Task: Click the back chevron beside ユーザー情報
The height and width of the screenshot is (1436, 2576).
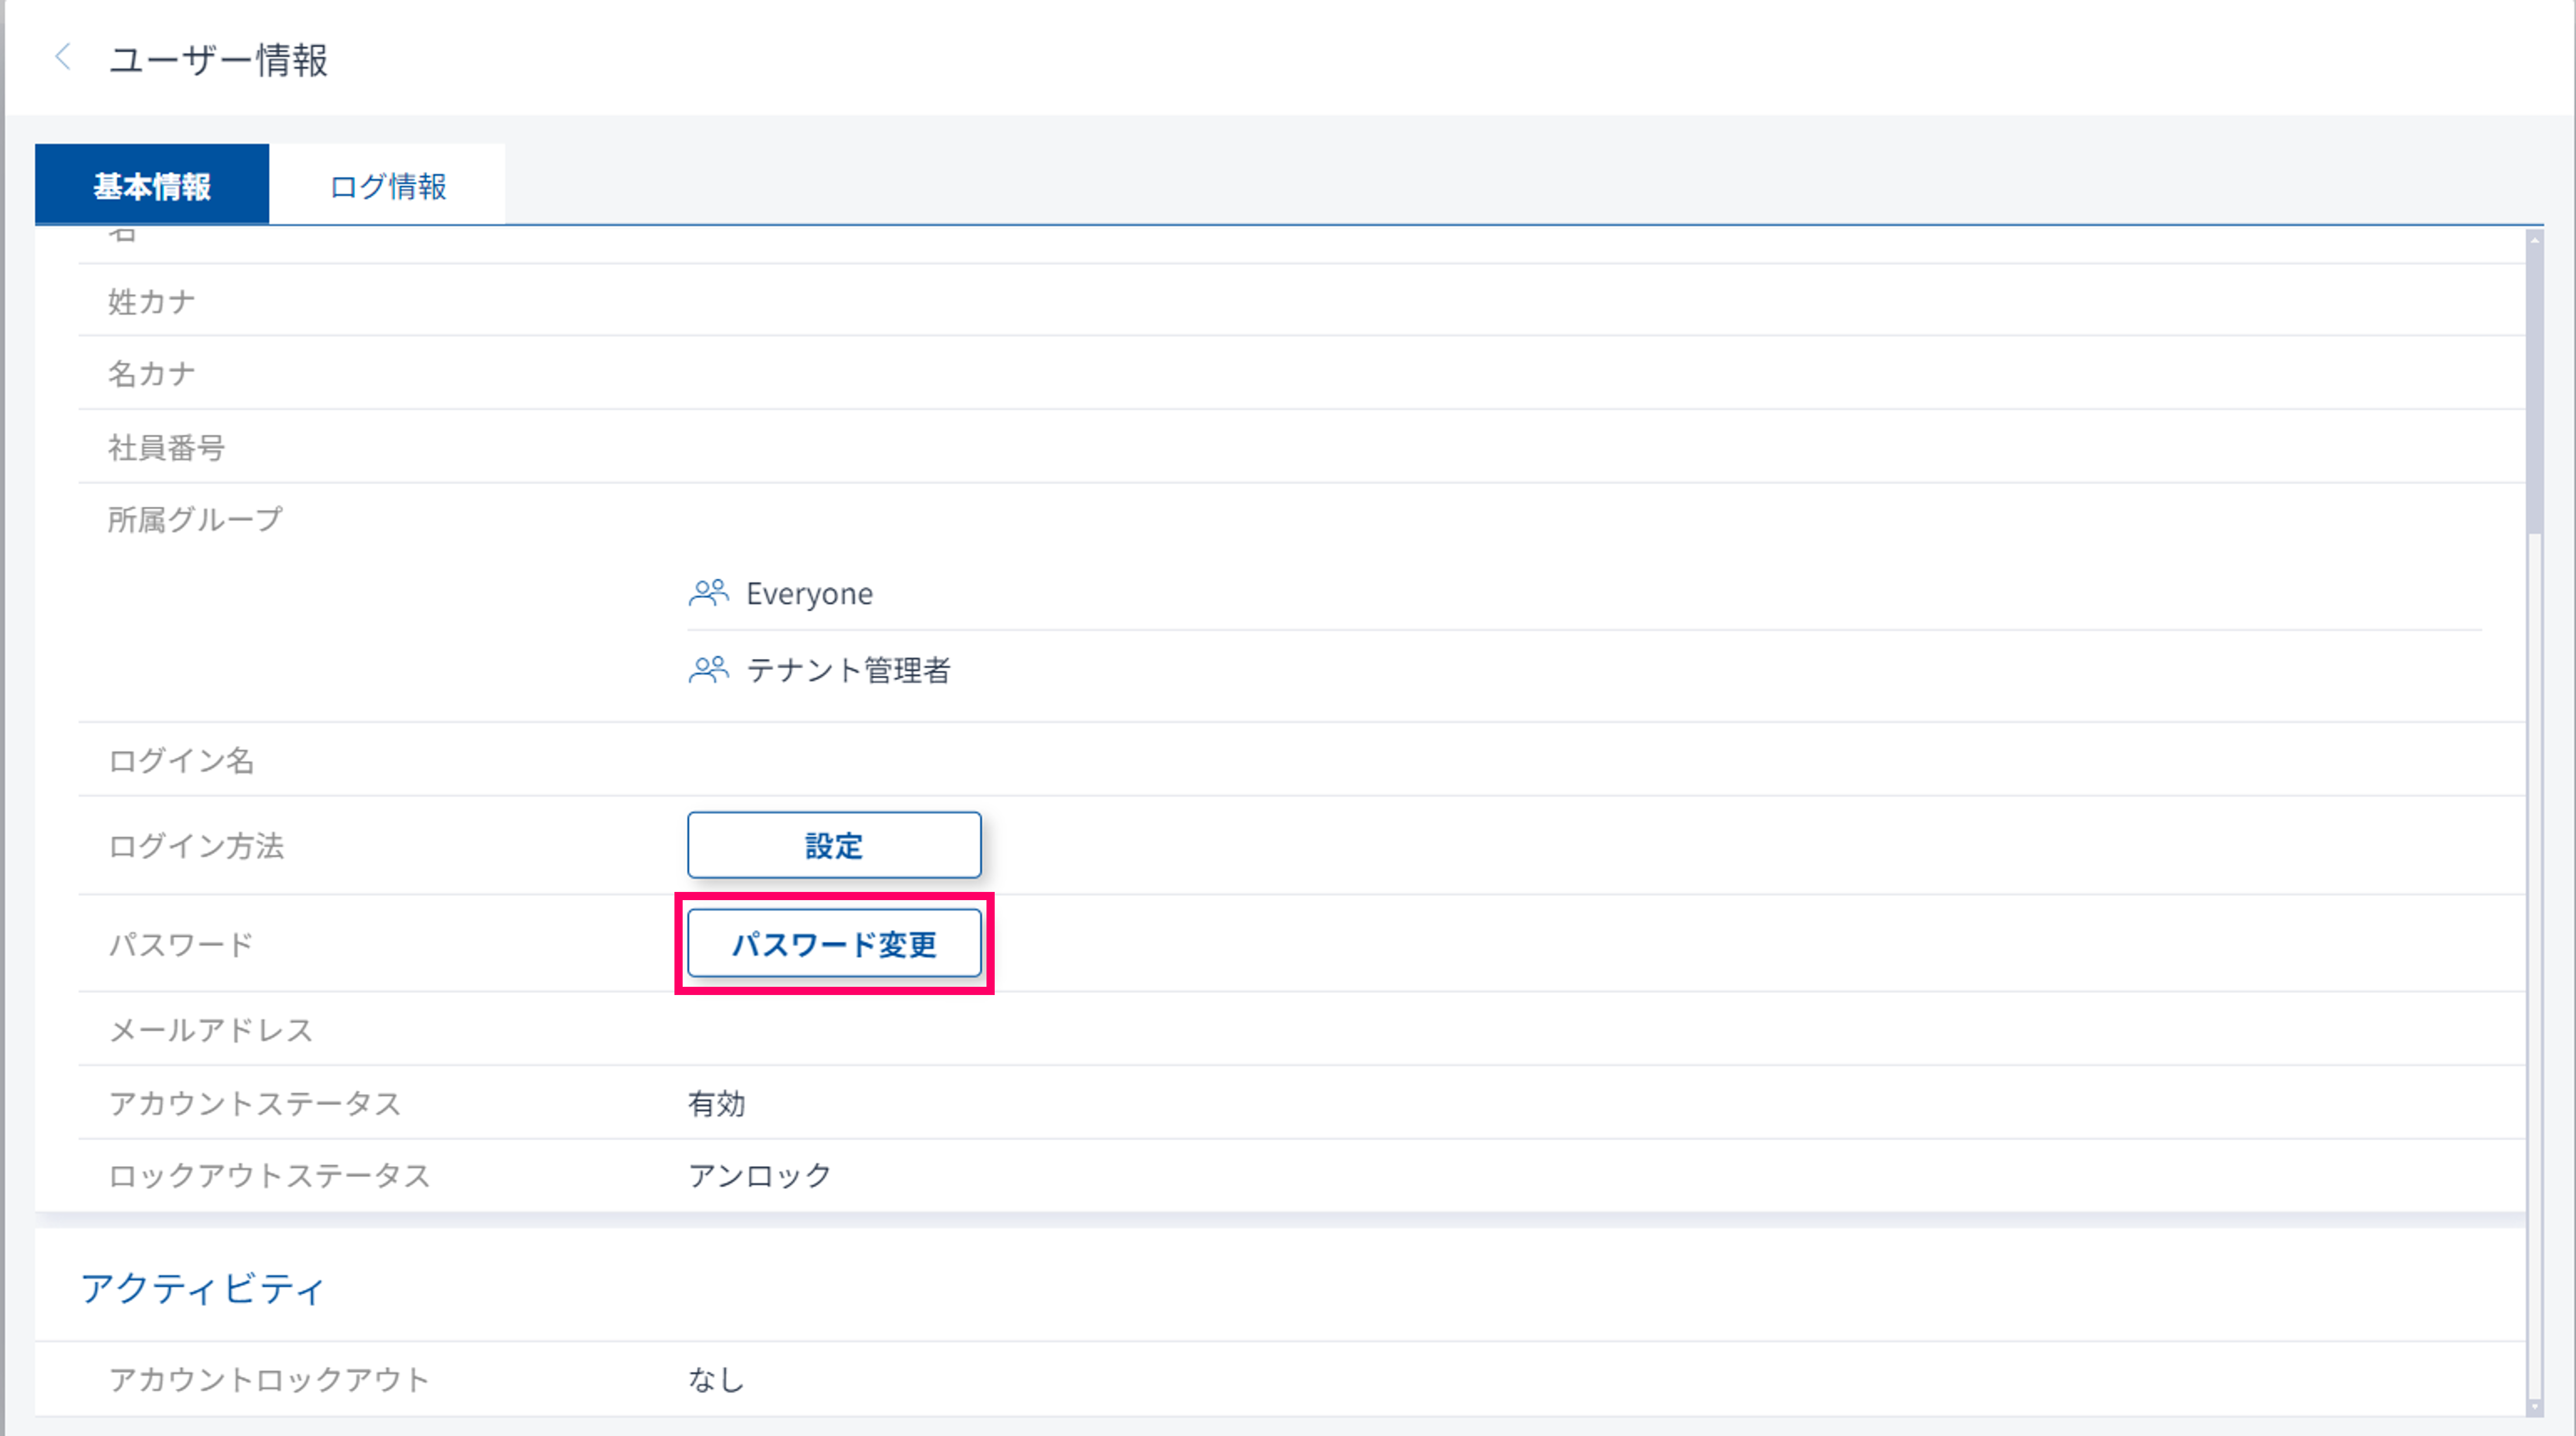Action: 63,57
